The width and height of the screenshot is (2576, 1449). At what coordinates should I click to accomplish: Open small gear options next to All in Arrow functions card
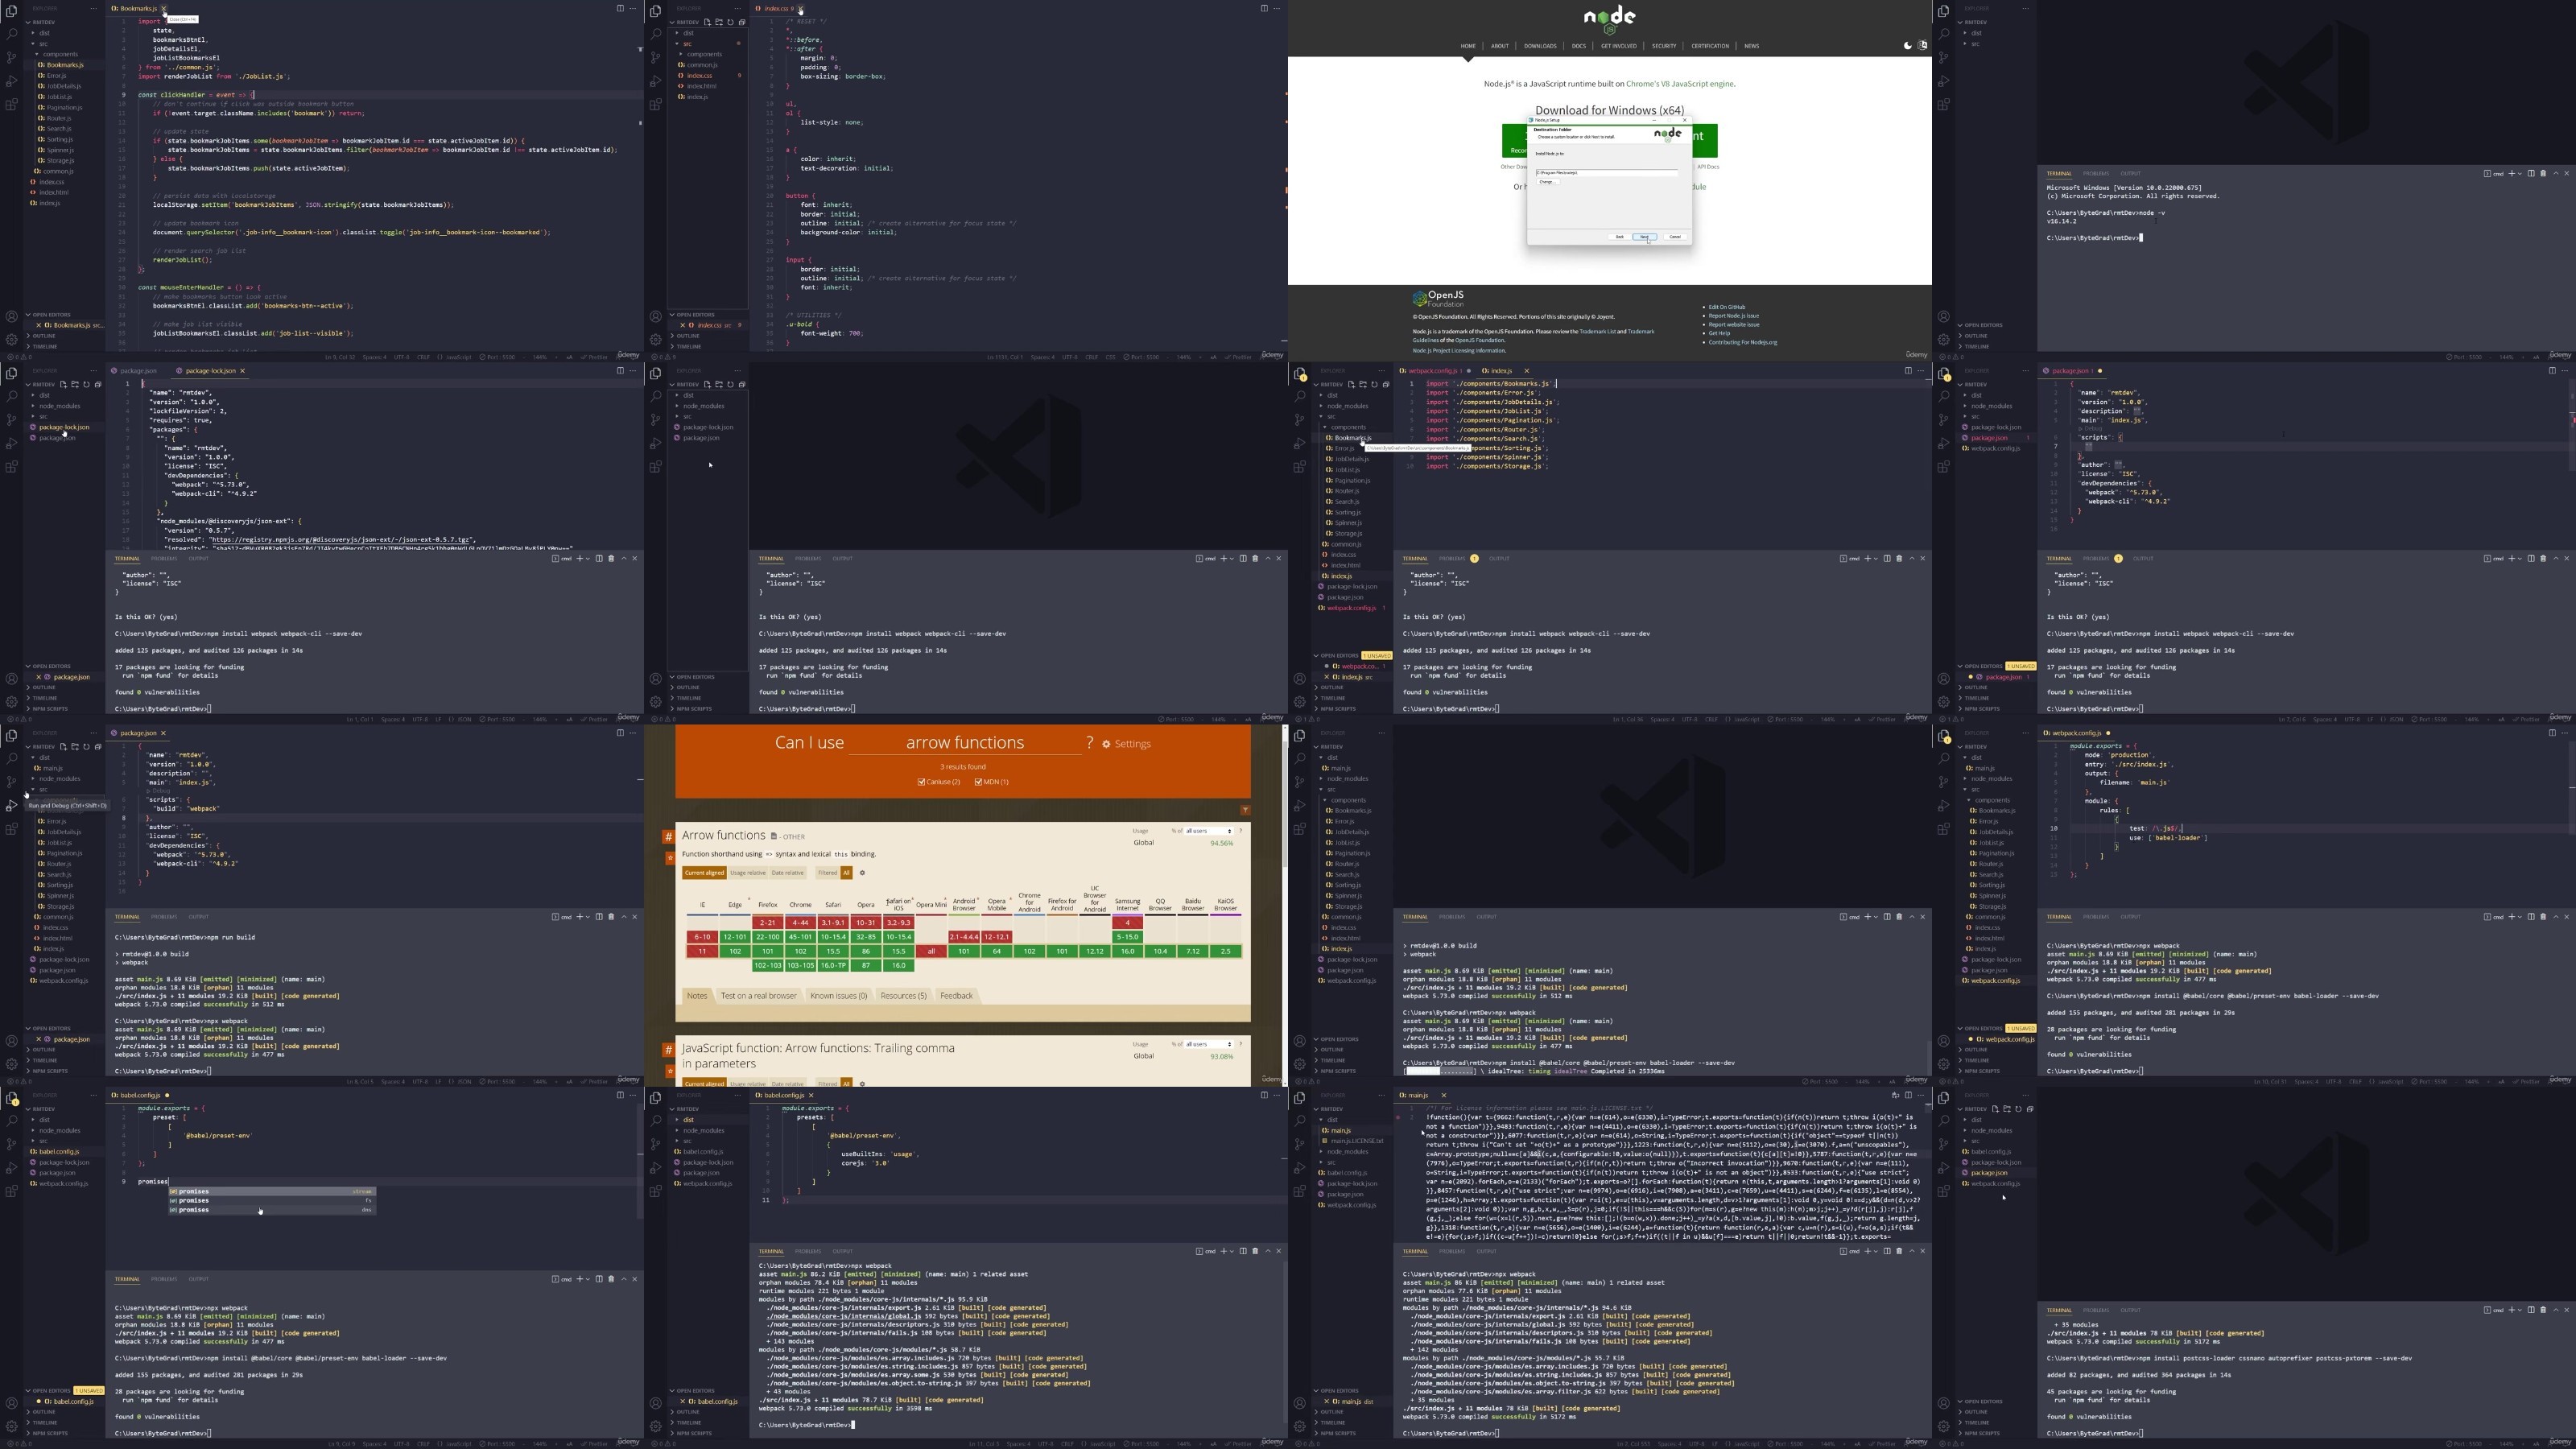(x=862, y=873)
